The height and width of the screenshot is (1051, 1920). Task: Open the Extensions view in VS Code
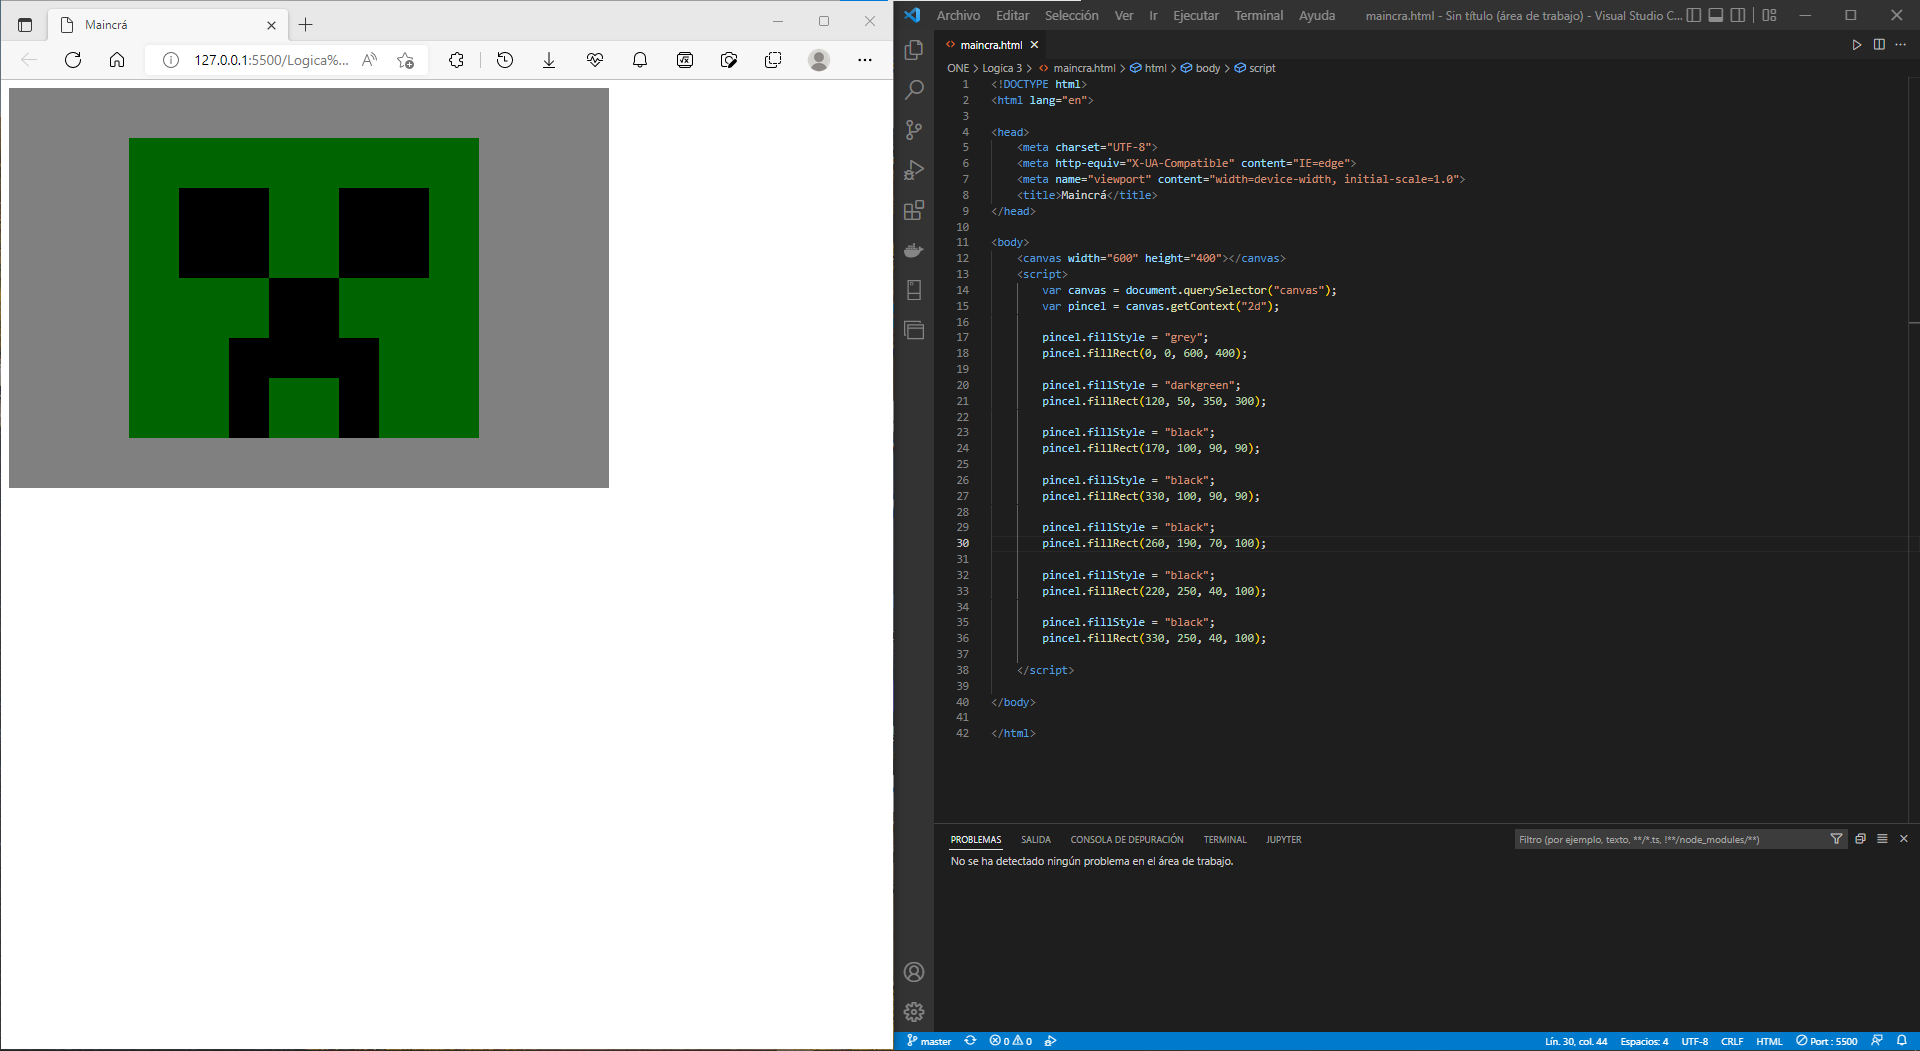[914, 210]
